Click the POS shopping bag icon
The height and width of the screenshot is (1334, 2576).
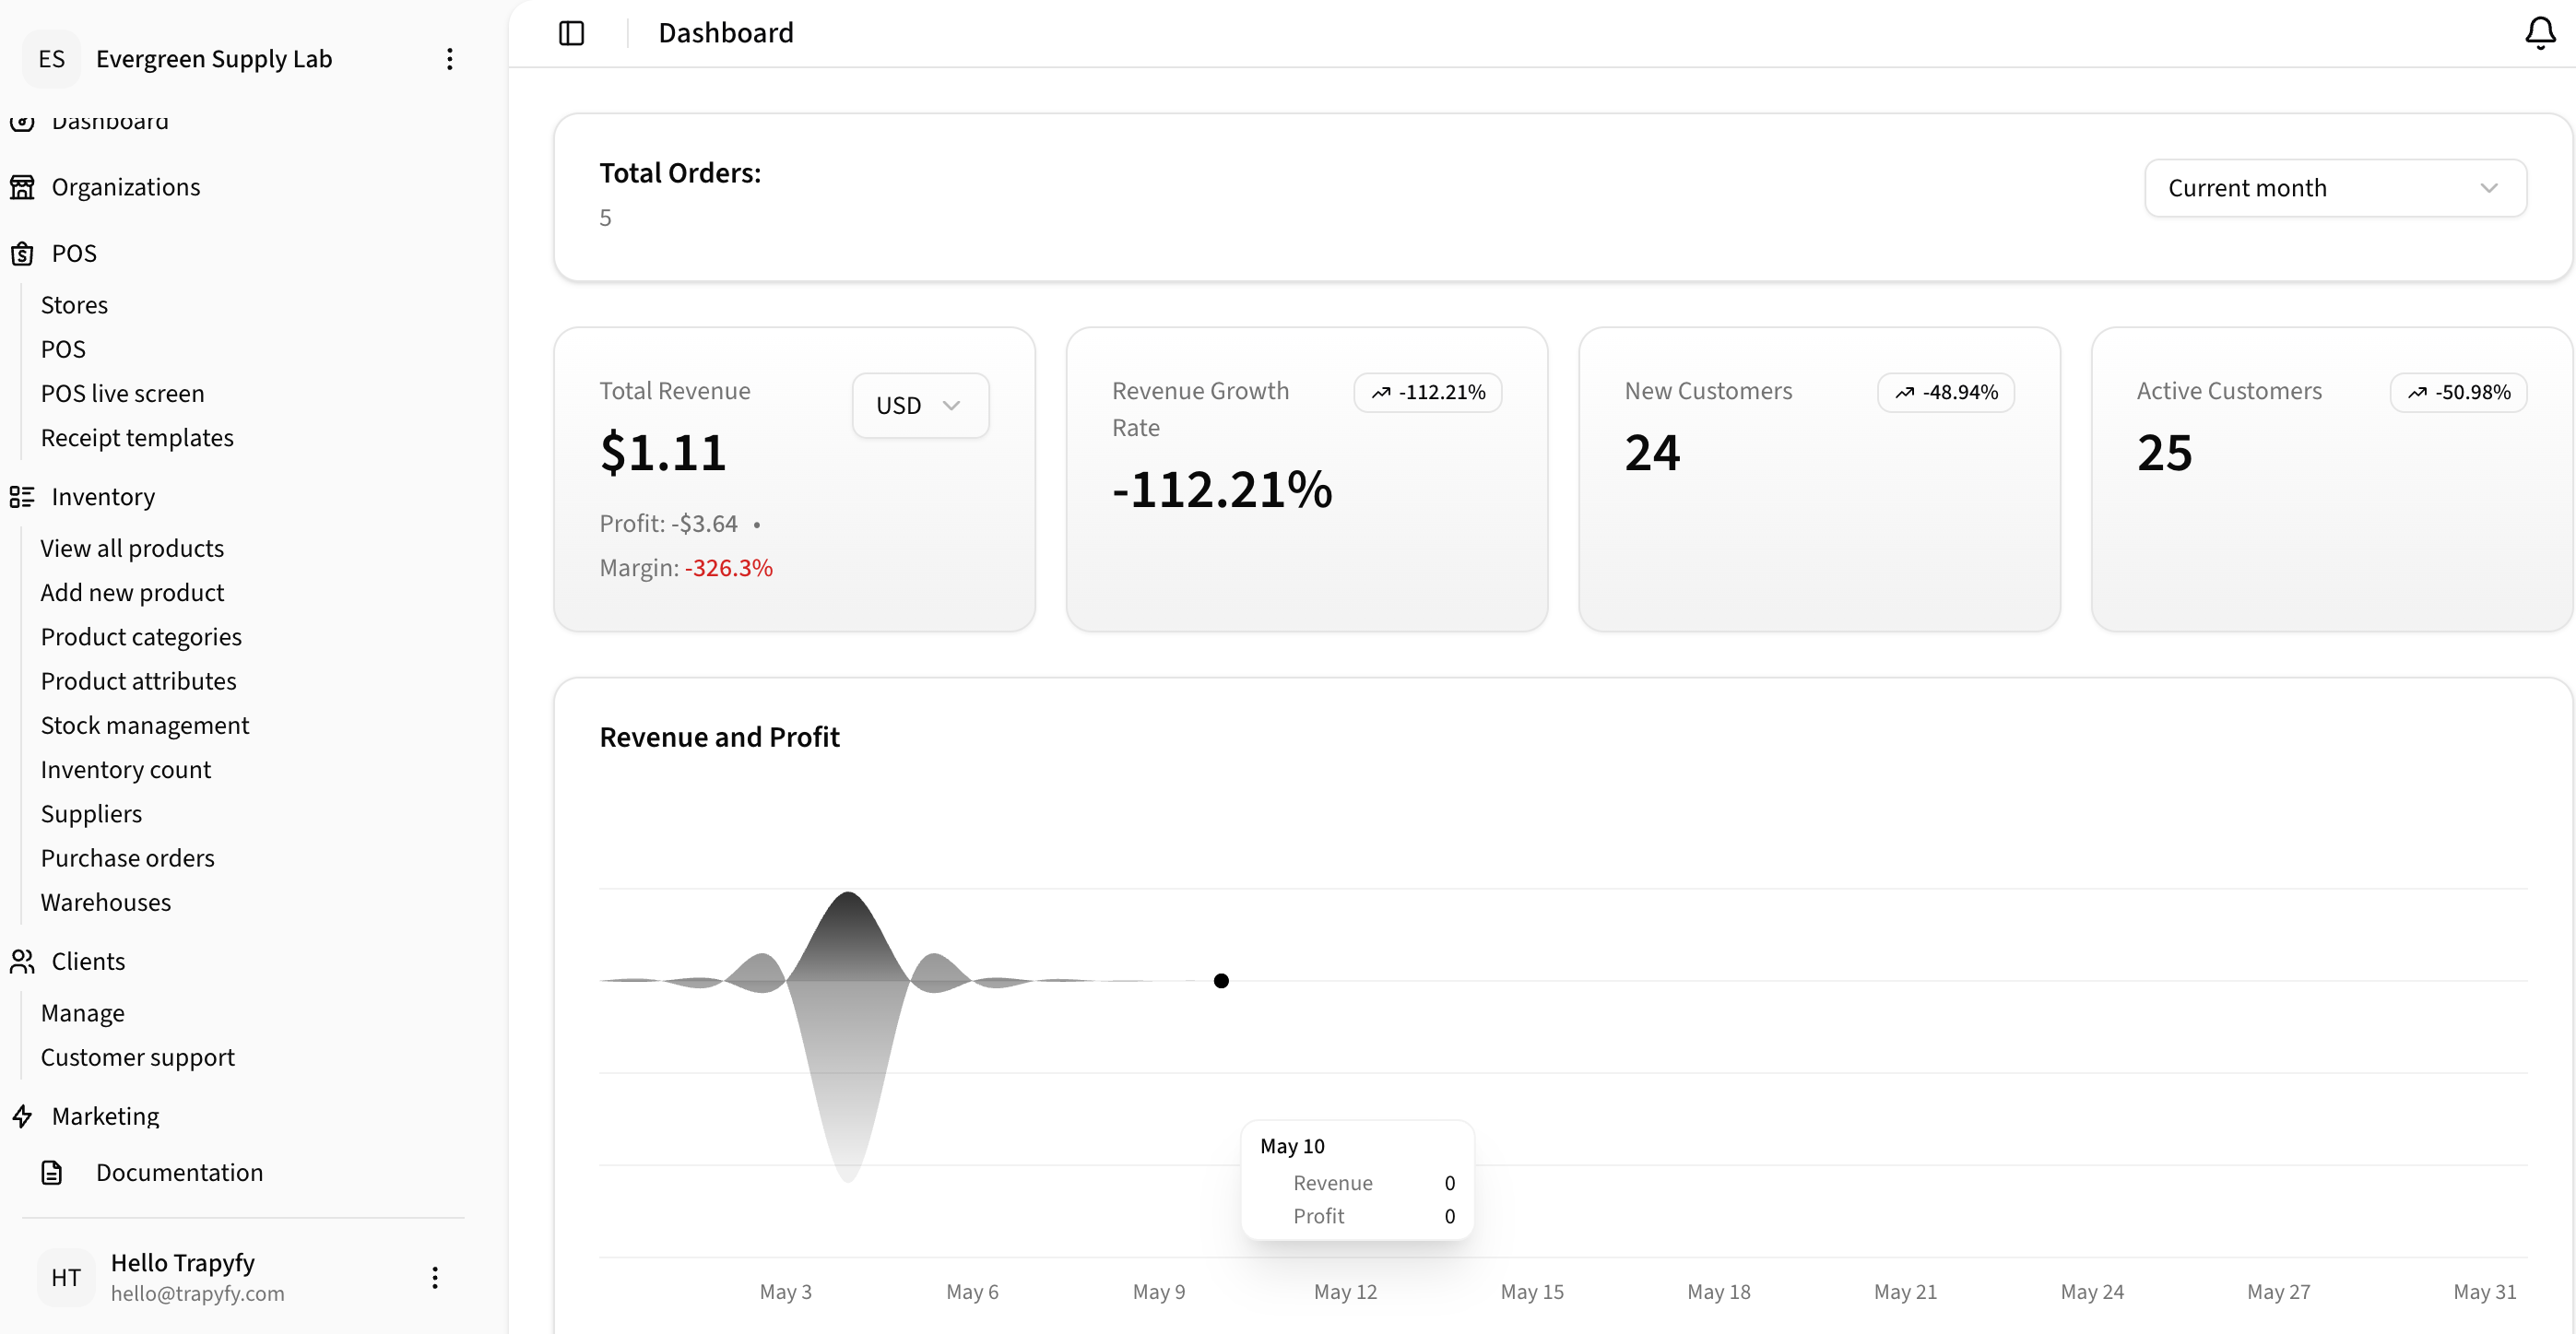click(x=22, y=253)
